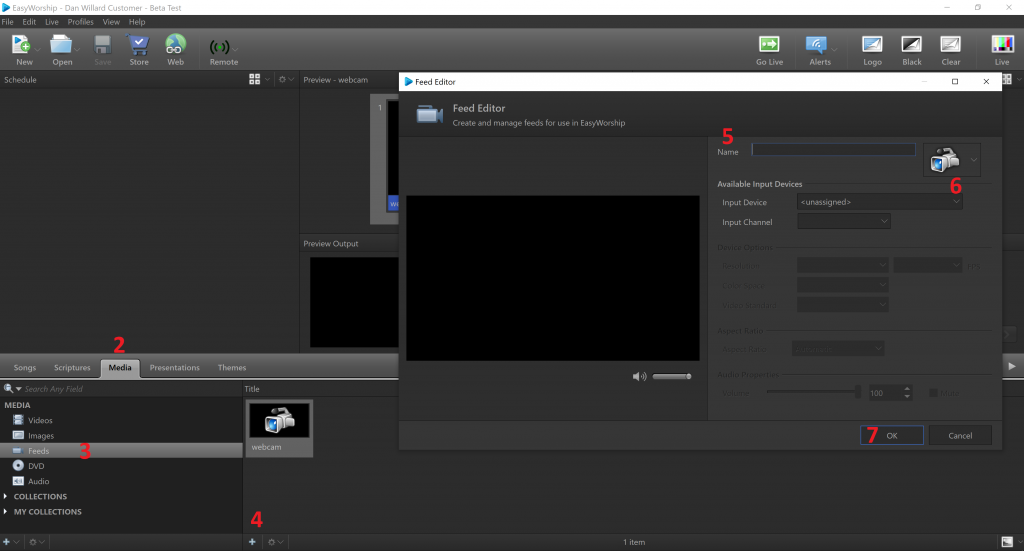Viewport: 1024px width, 551px height.
Task: Toggle the Mute checkbox
Action: point(933,393)
